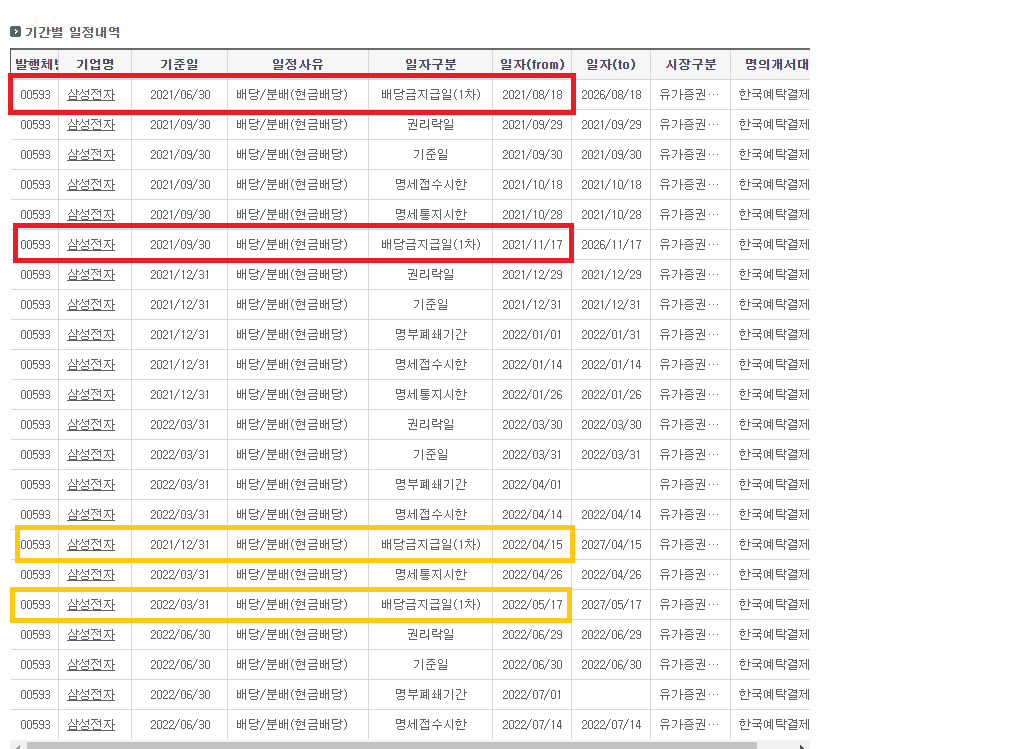Open 삼성전자 link in the 2022/01/01 명부폐쇄기간 row
Viewport: 1031px width, 749px height.
pos(91,335)
